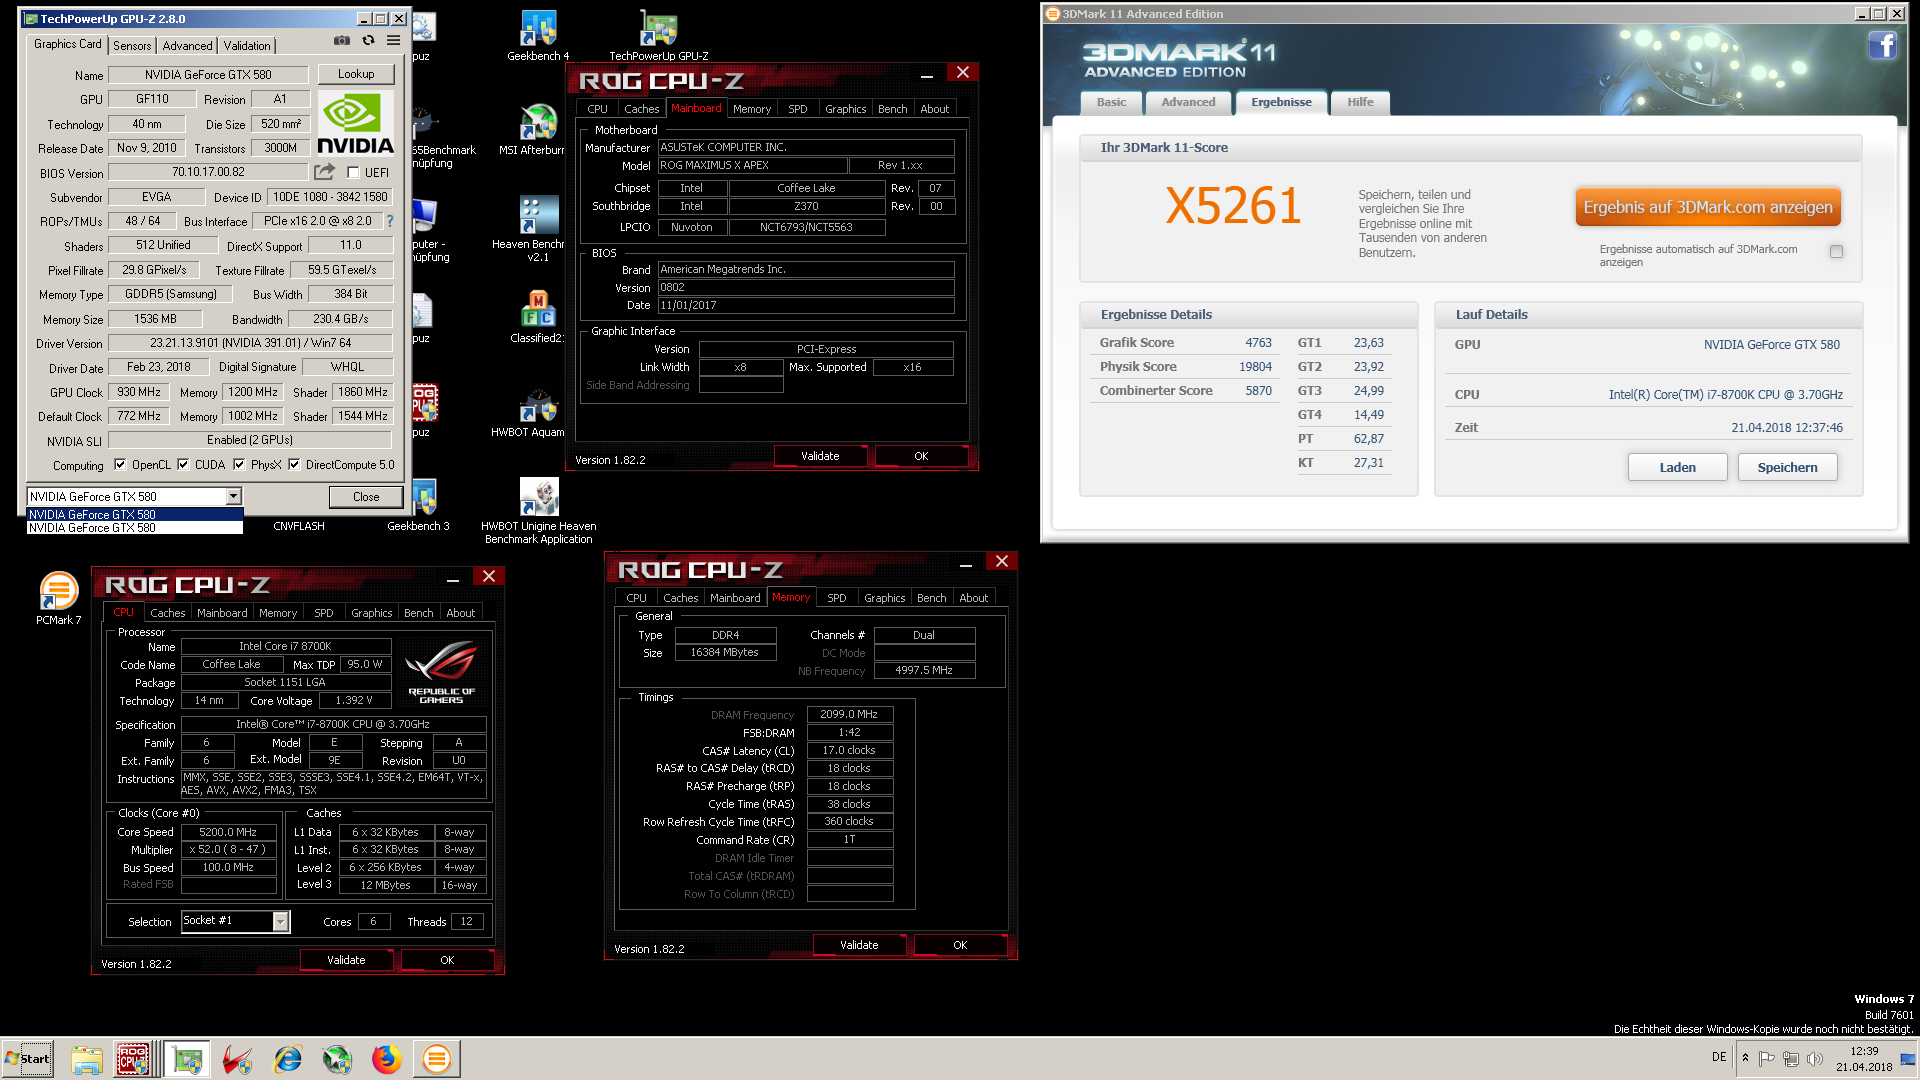Open the Basic tab in 3DMark 11
Screen dimensions: 1920x1080
tap(1111, 102)
